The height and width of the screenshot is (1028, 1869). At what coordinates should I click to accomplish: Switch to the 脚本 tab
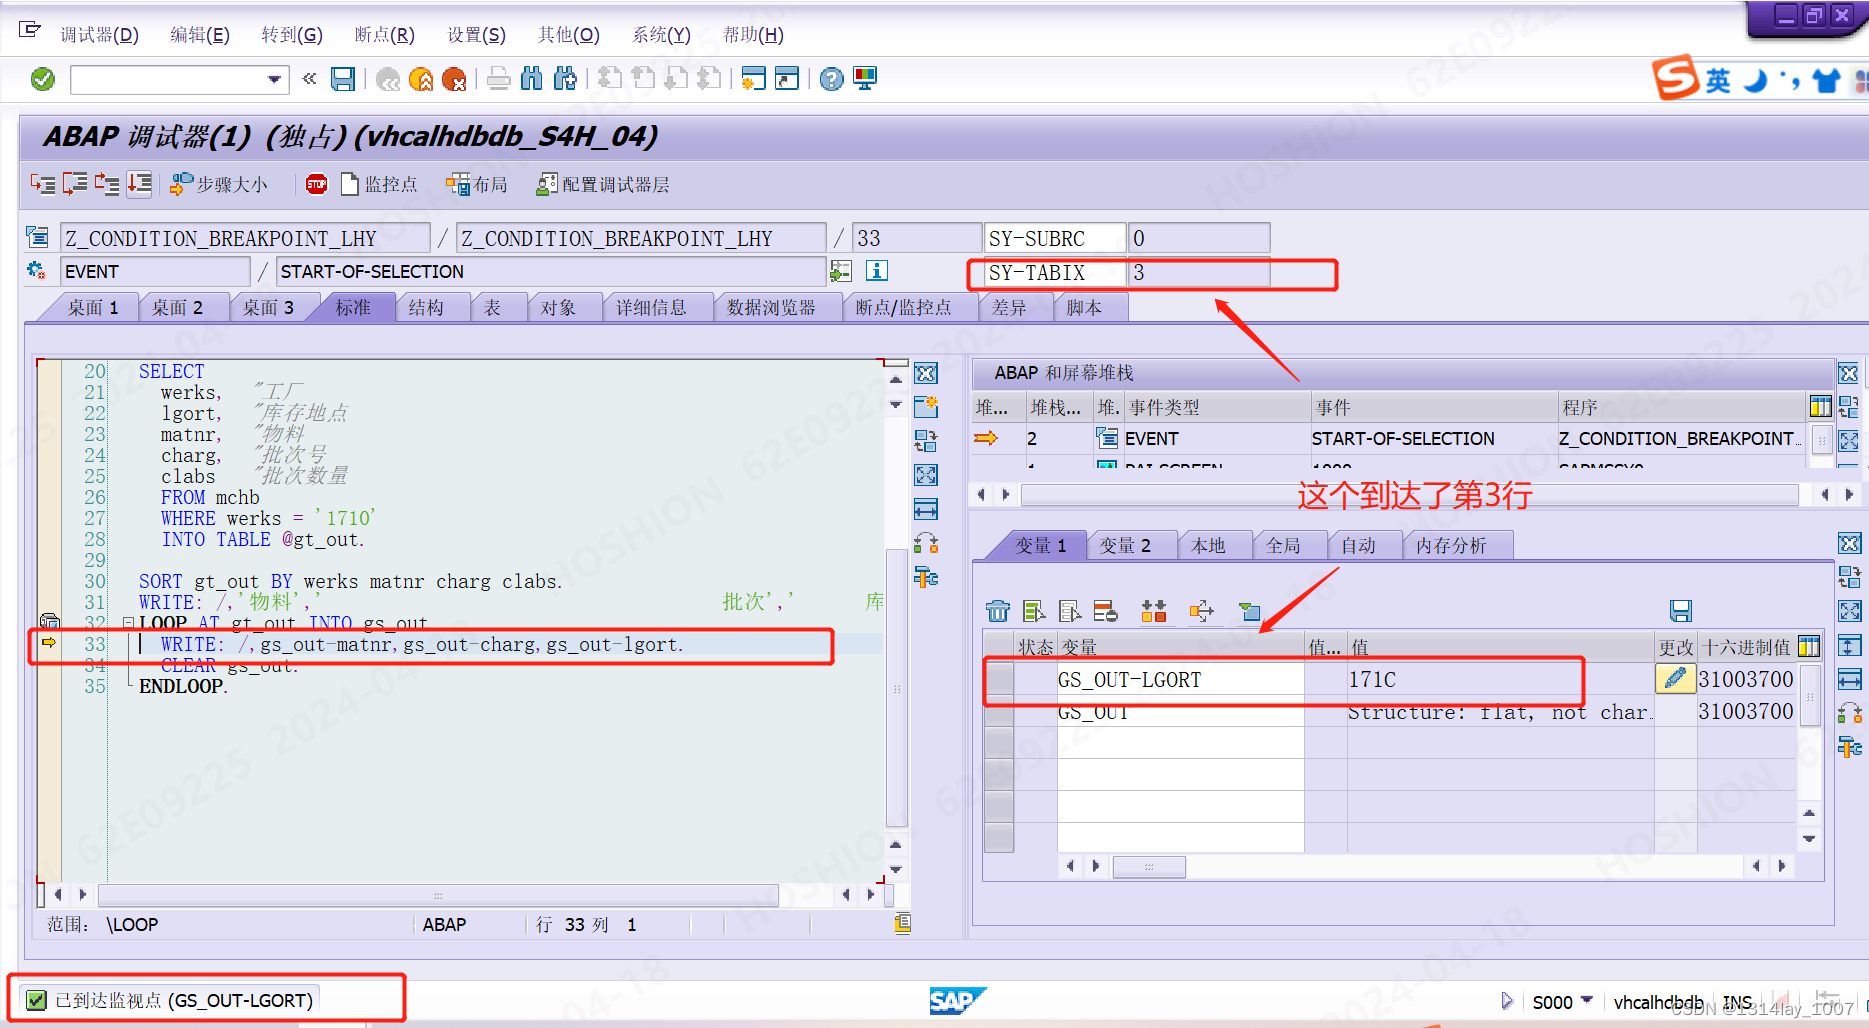tap(1084, 308)
